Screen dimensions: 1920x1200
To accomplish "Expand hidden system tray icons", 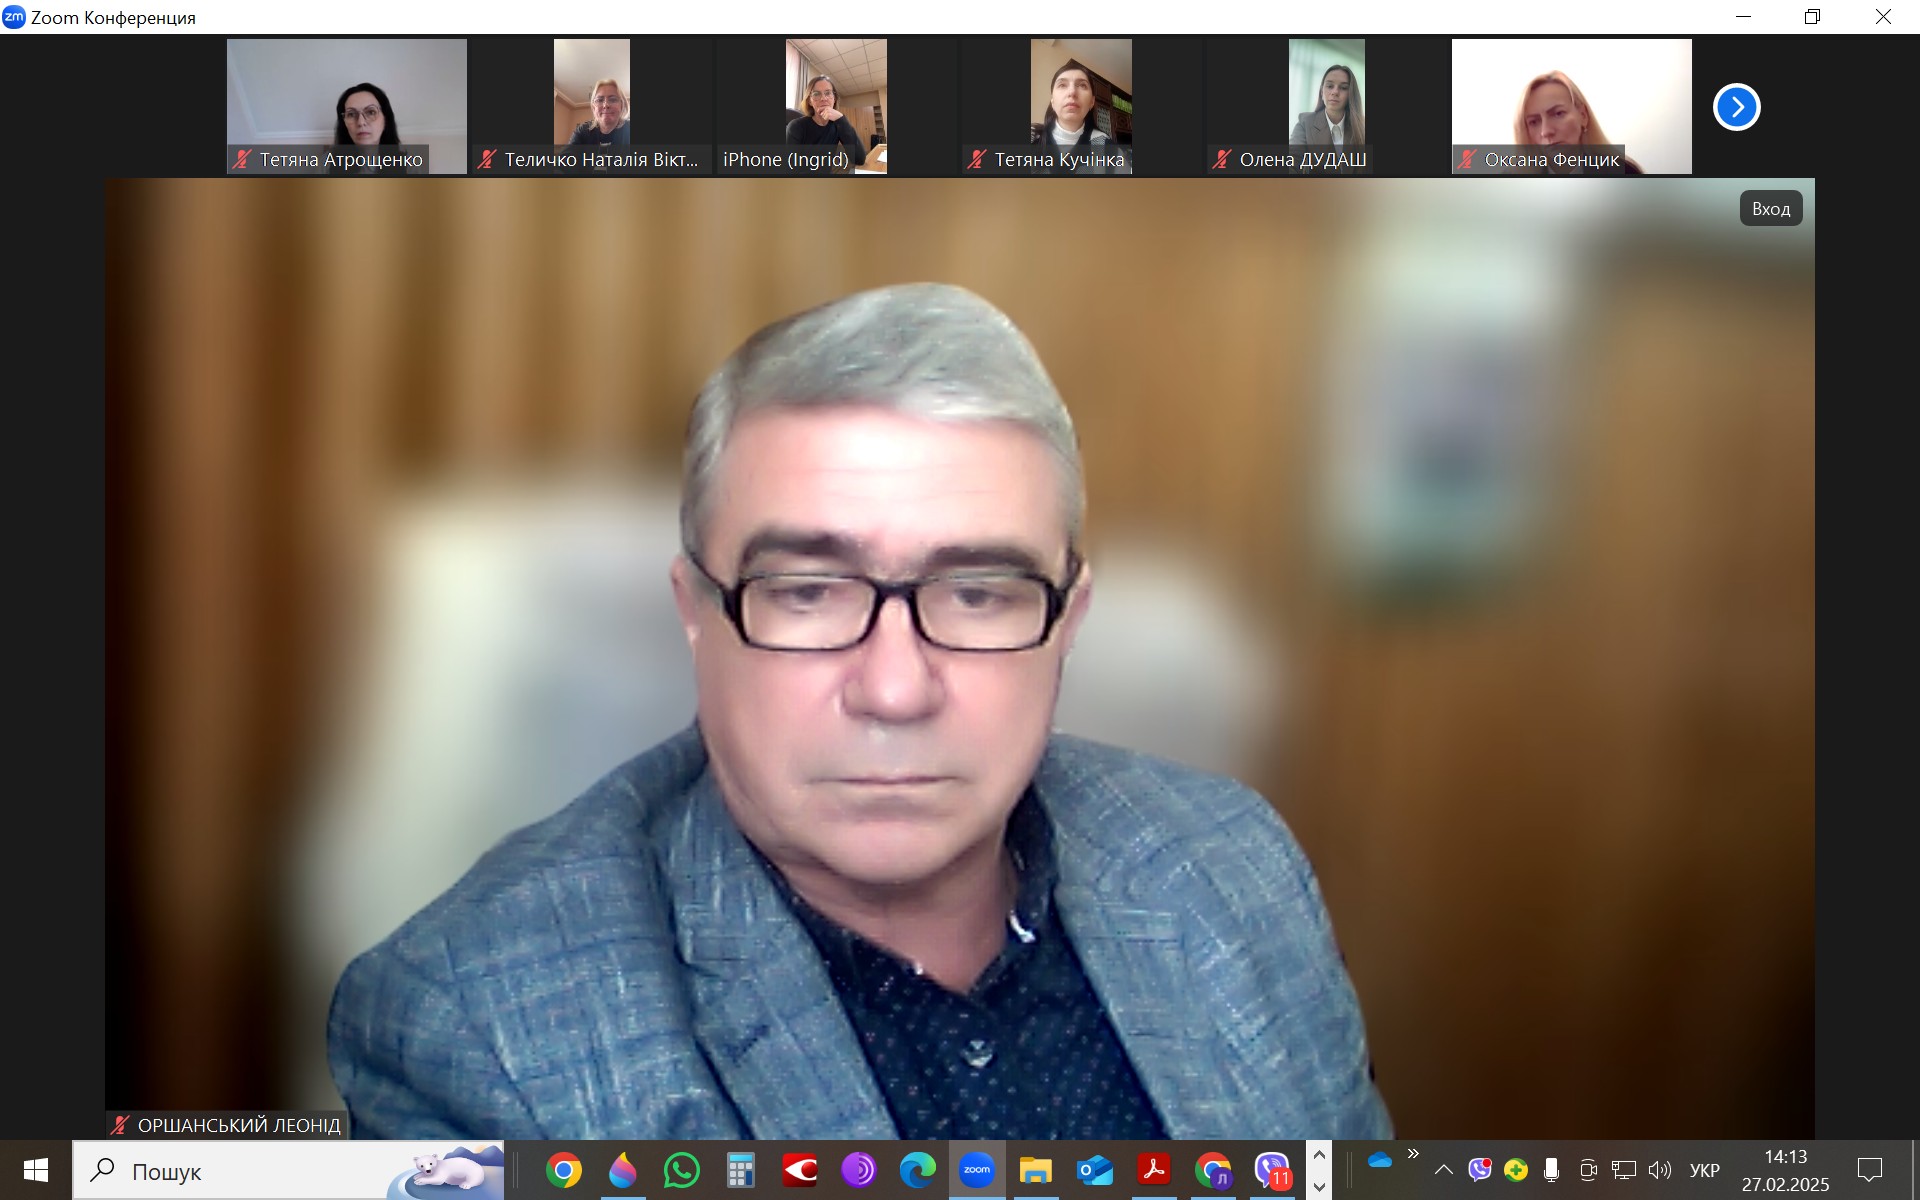I will pyautogui.click(x=1443, y=1169).
